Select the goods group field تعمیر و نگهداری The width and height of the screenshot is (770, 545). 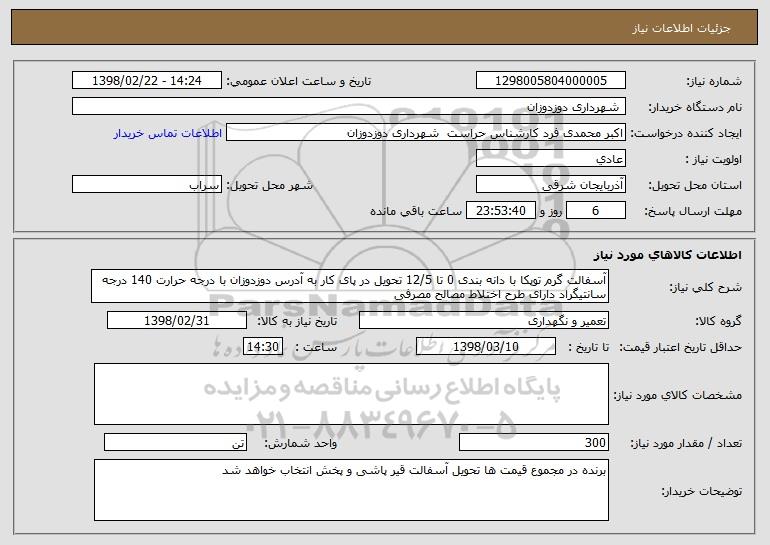[x=484, y=321]
